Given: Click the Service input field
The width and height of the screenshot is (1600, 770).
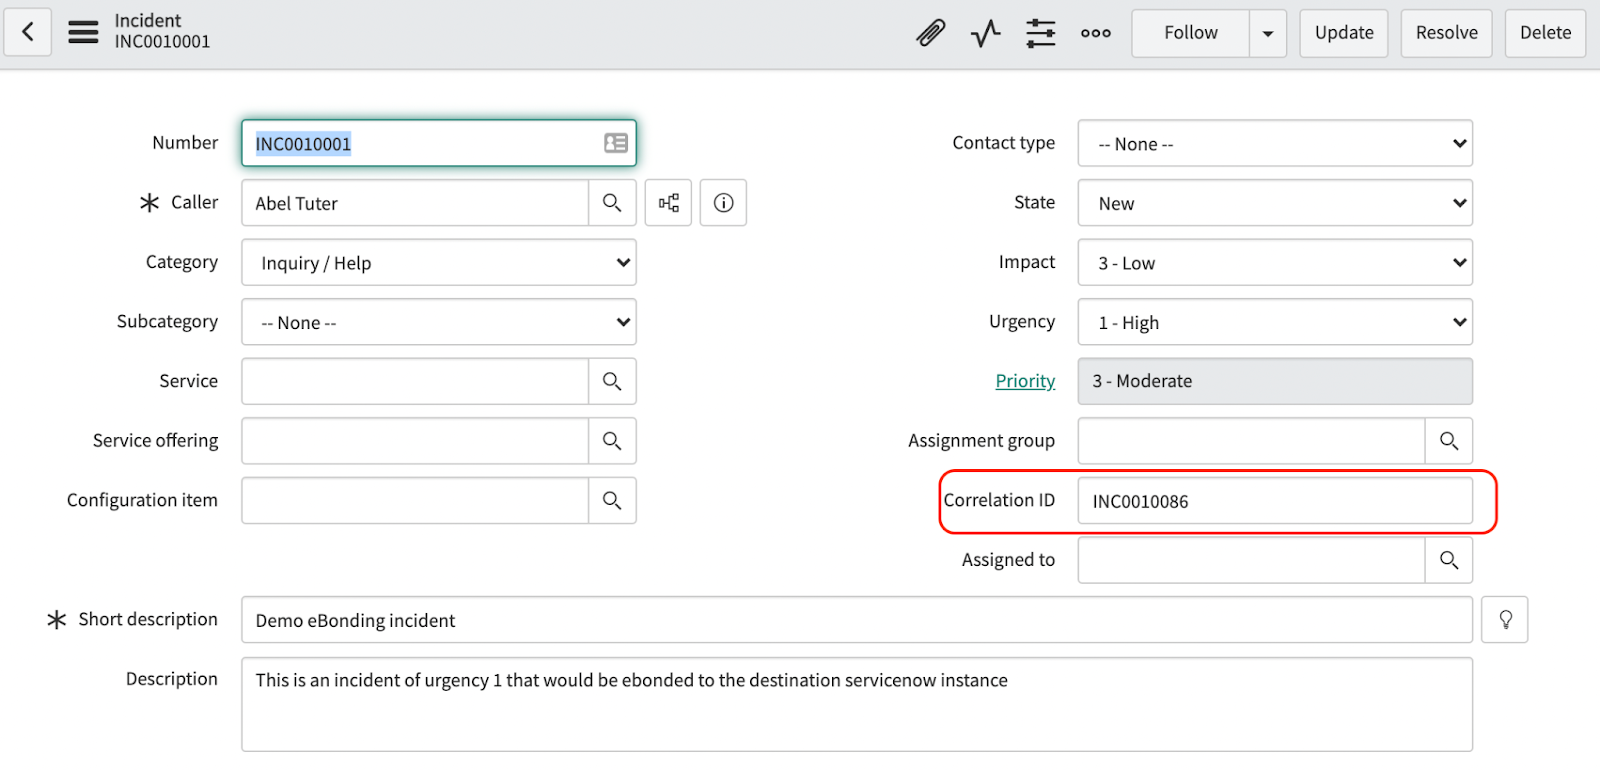Looking at the screenshot, I should pyautogui.click(x=415, y=381).
